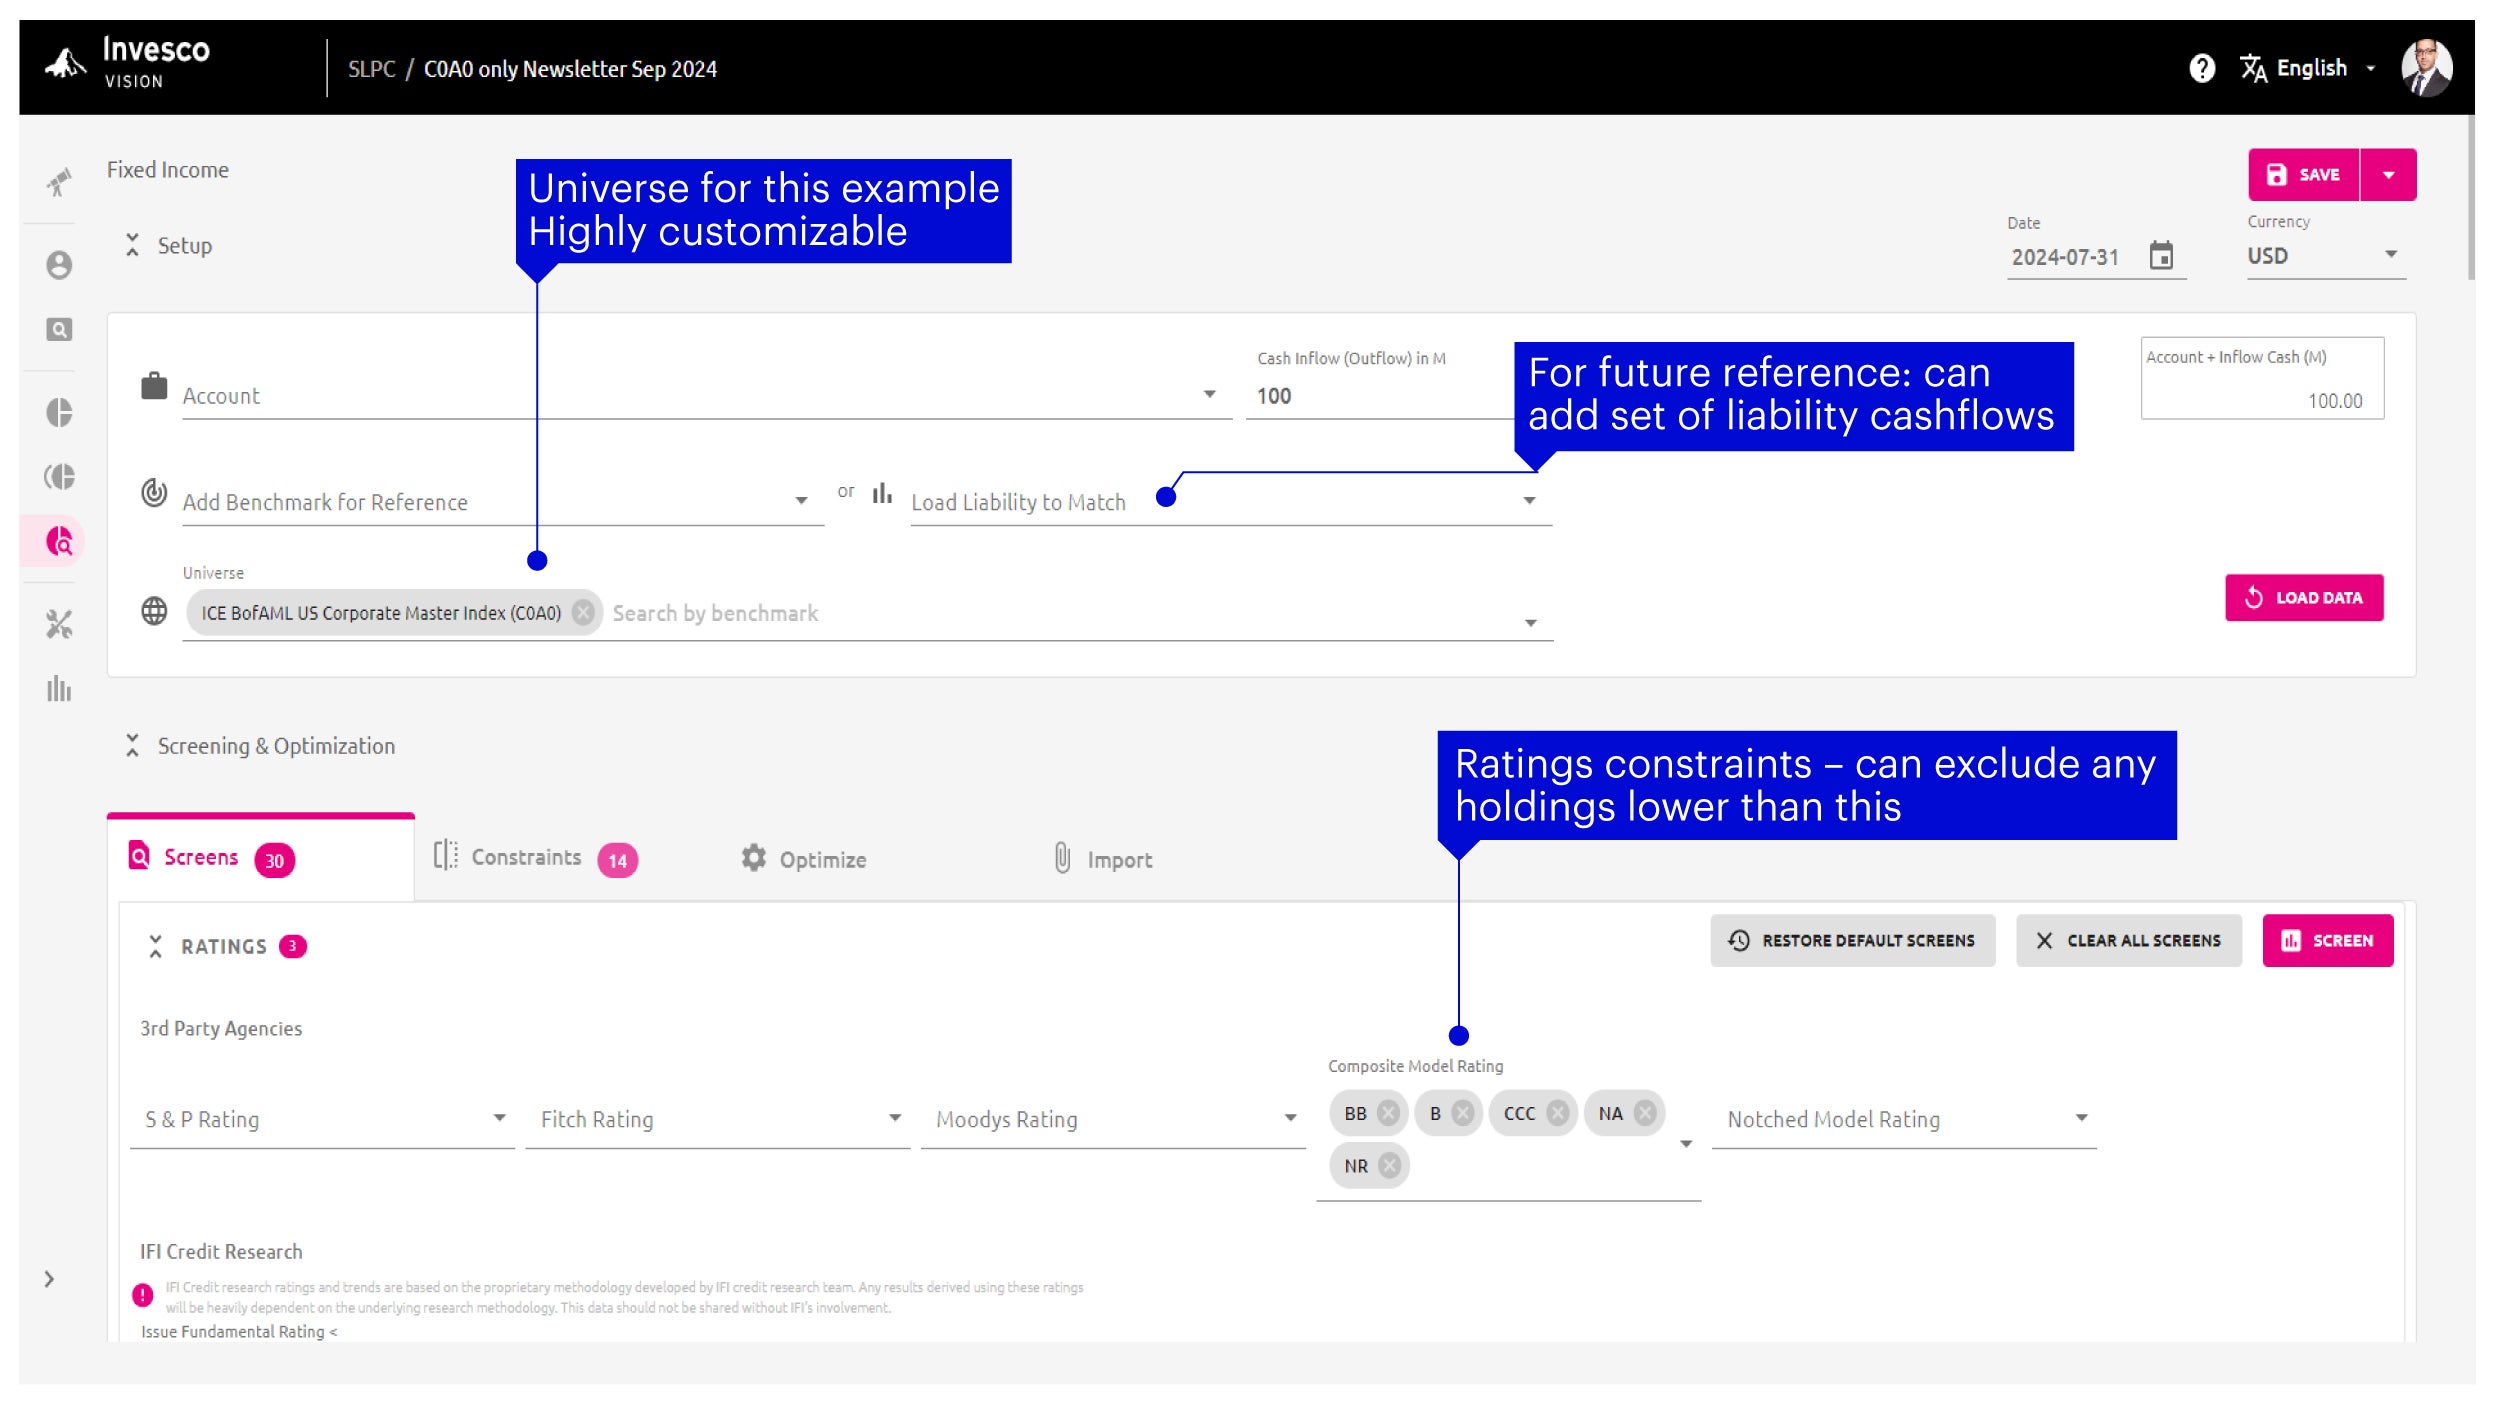
Task: Open the Date calendar picker icon
Action: coord(2161,256)
